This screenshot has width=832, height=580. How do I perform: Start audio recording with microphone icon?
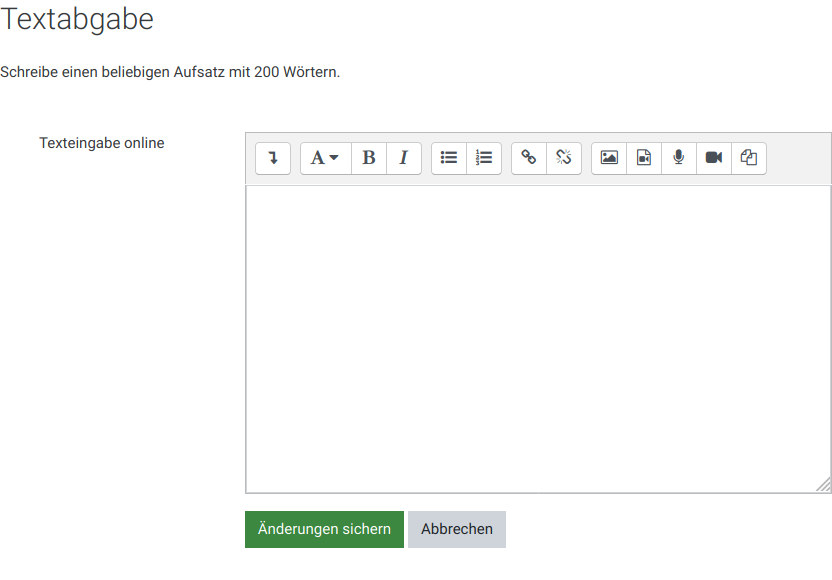(x=679, y=158)
